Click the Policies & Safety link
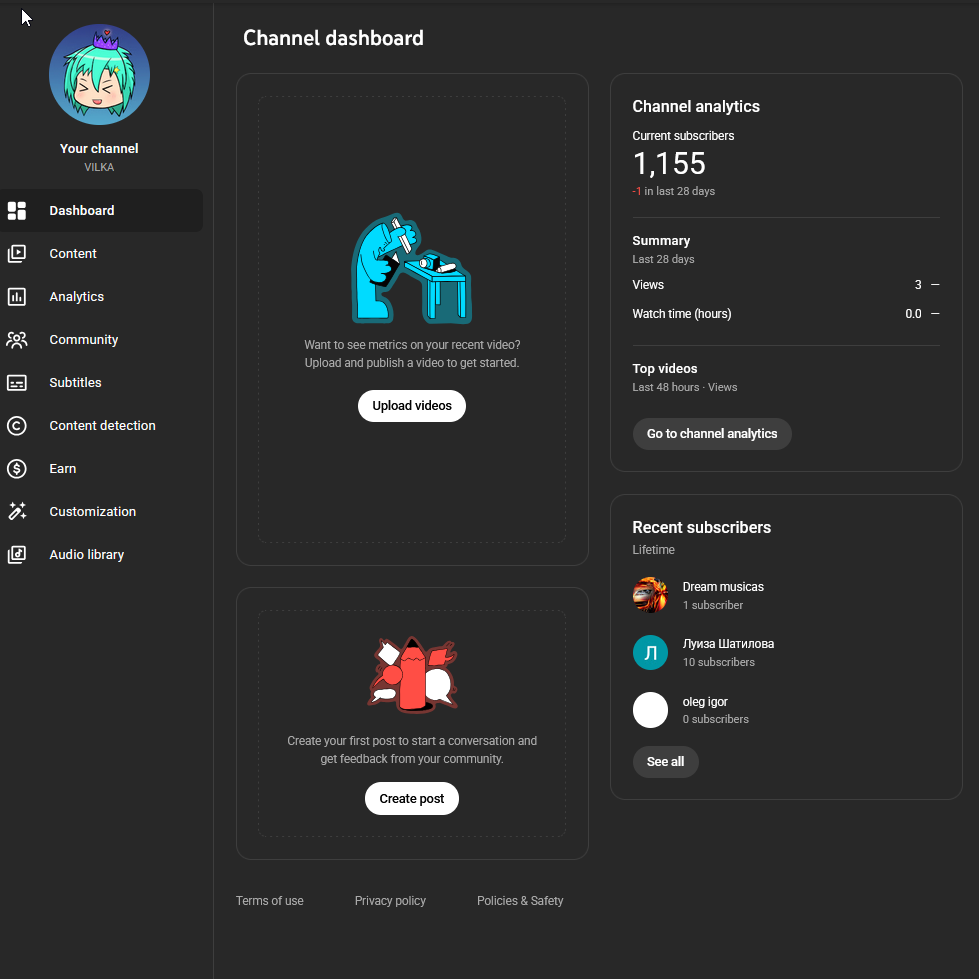Screen dimensions: 979x979 (x=520, y=901)
